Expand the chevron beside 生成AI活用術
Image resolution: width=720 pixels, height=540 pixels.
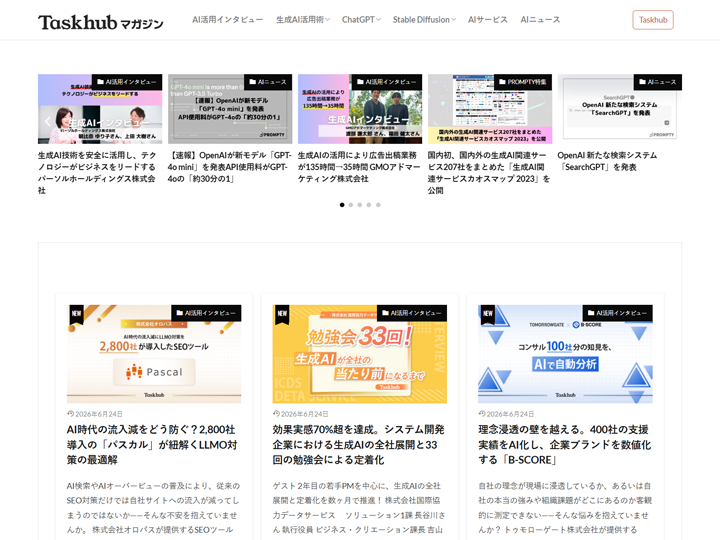[327, 20]
